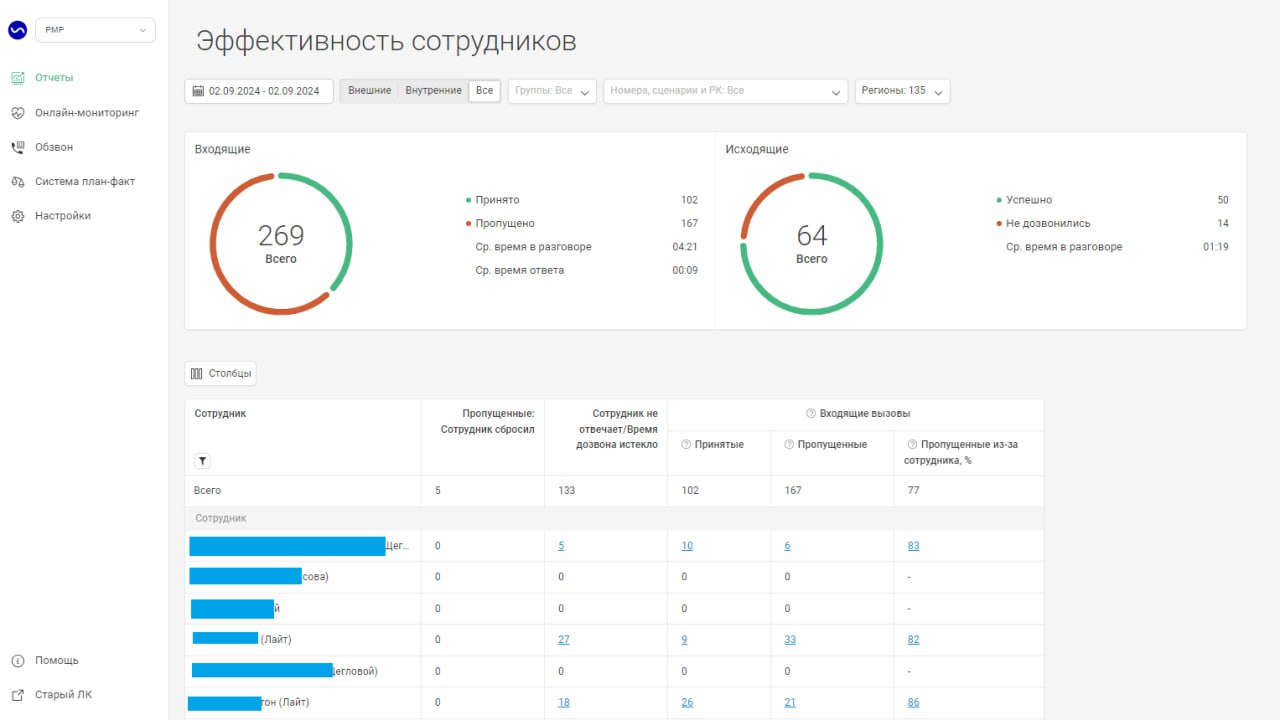Expand the Группы: Все dropdown
The image size is (1280, 720).
click(552, 91)
